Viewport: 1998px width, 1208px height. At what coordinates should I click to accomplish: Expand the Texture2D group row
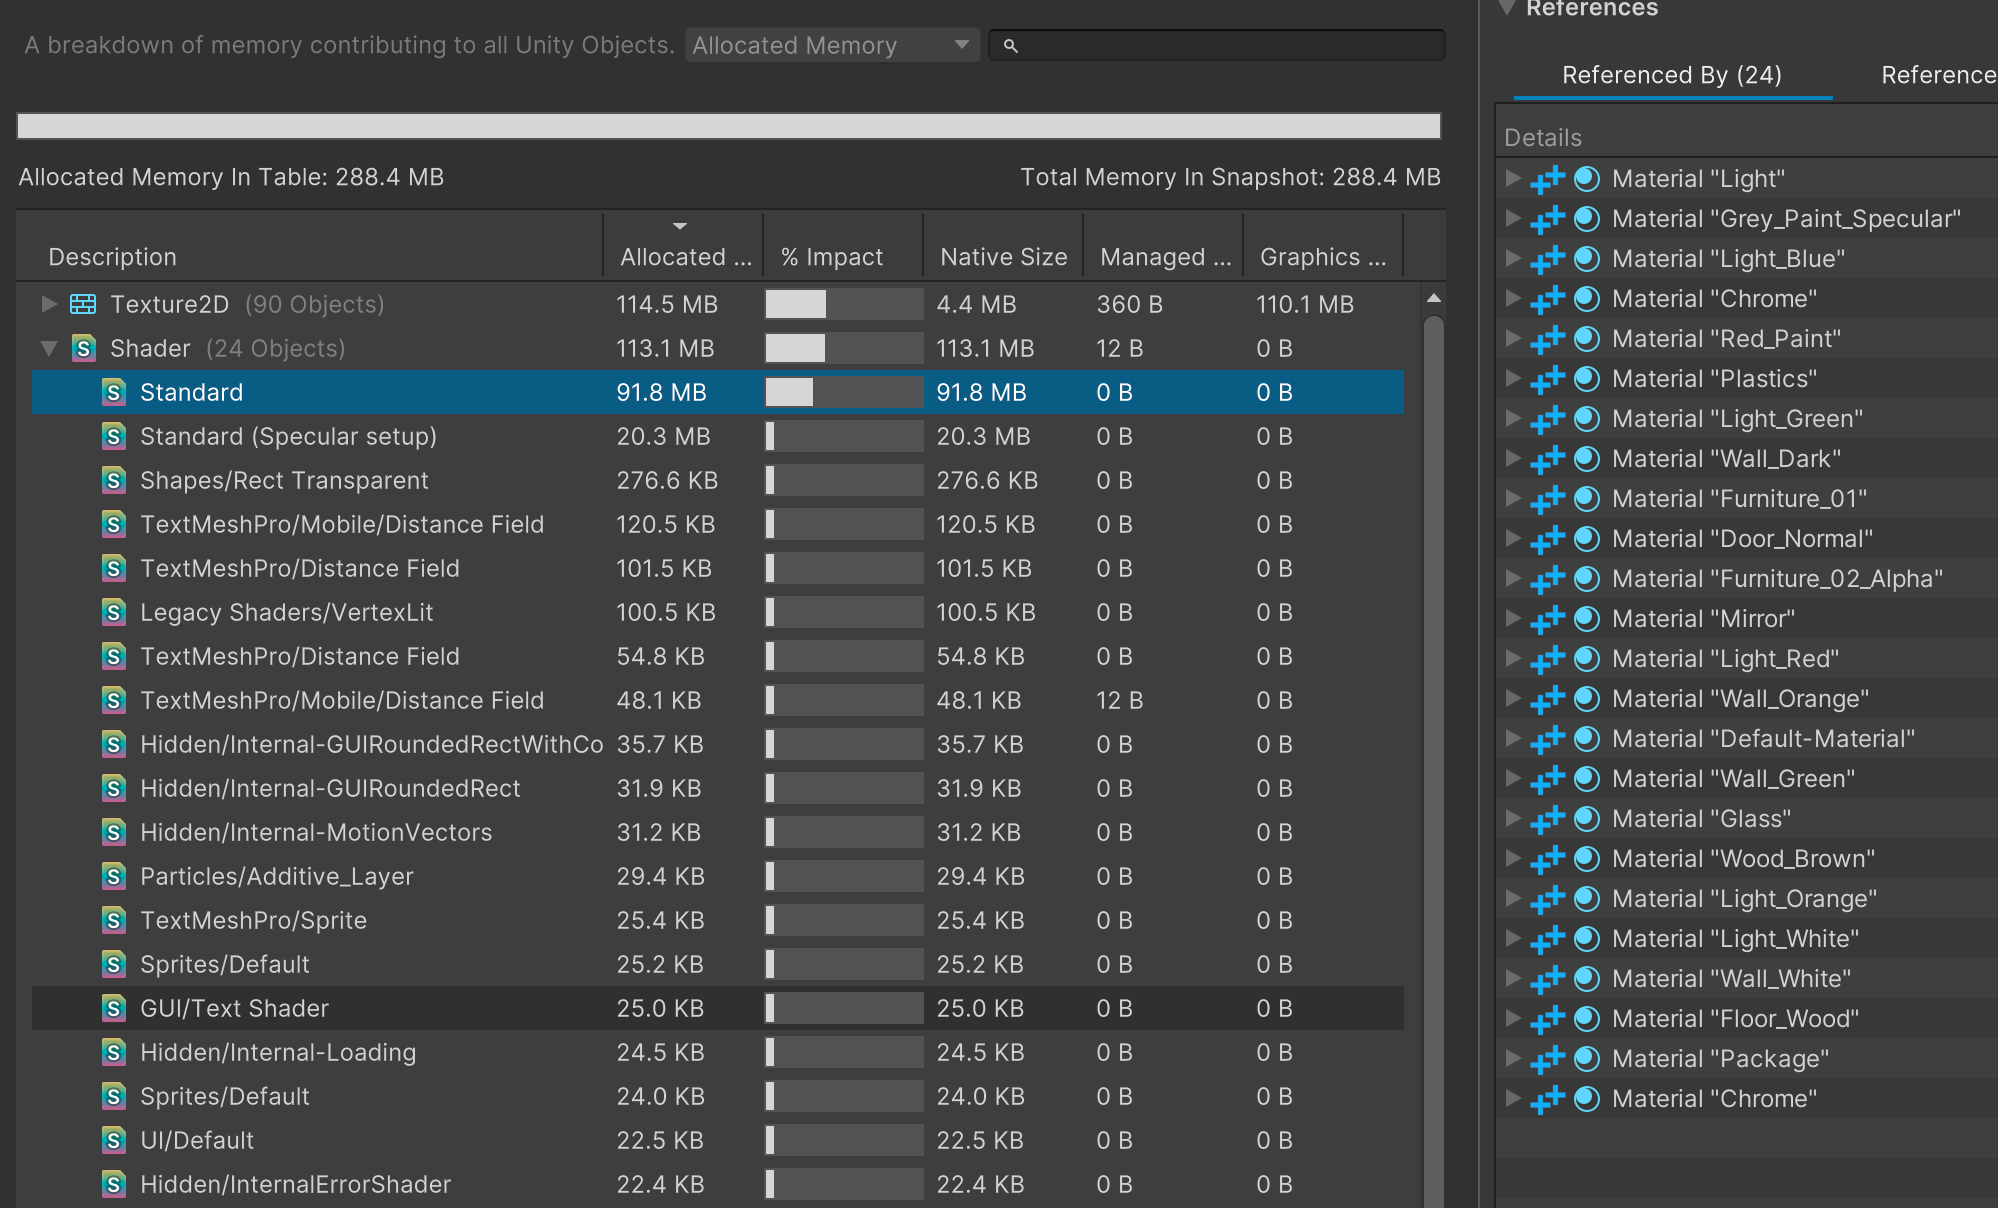(x=48, y=304)
